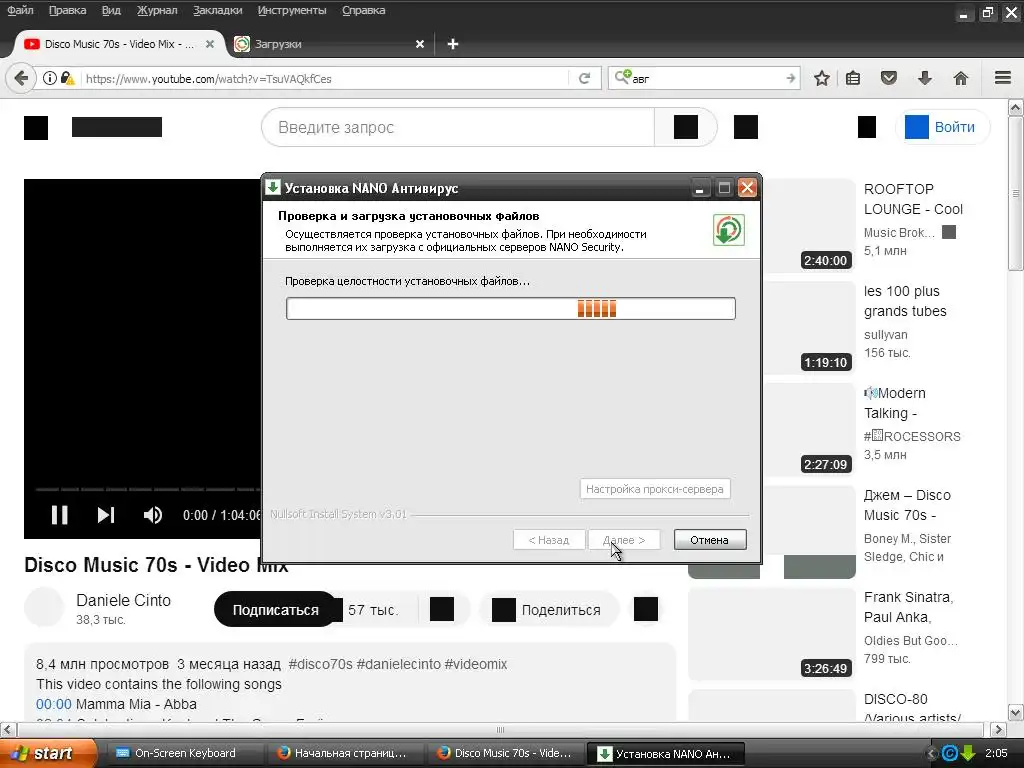Click the YouTube URL address field
This screenshot has width=1024, height=768.
click(323, 78)
